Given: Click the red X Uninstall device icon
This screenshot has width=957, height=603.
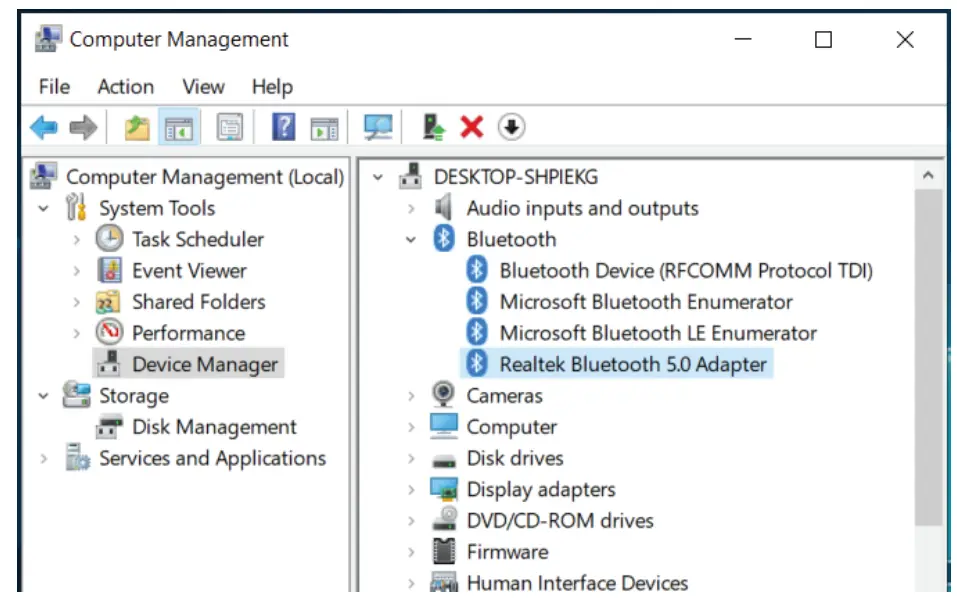Looking at the screenshot, I should coord(471,127).
